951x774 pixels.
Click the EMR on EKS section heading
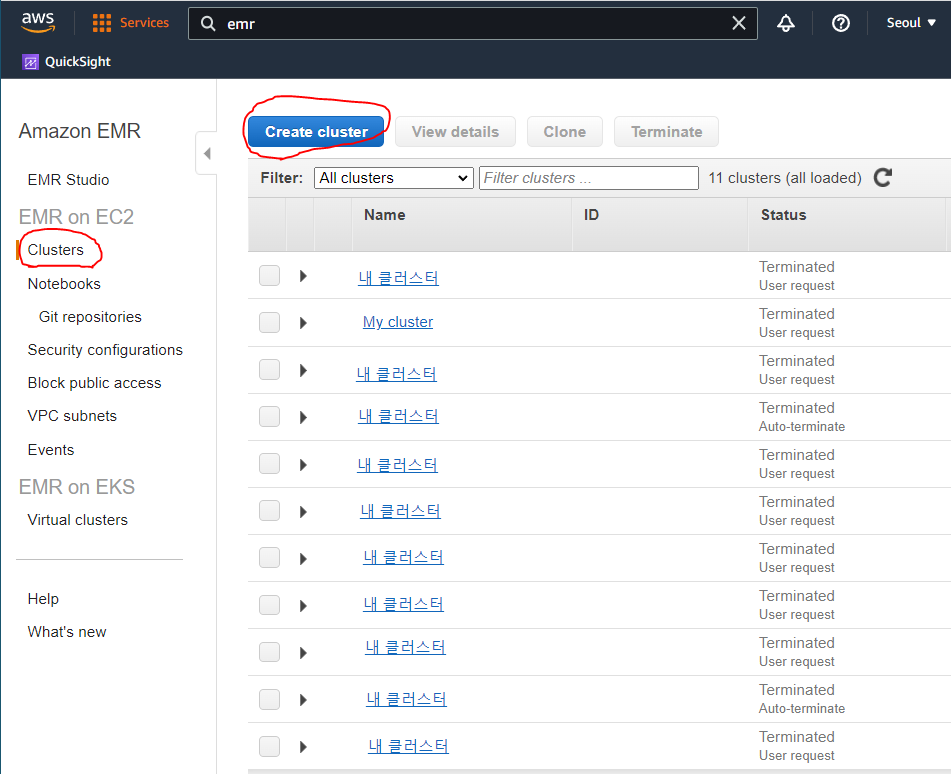coord(76,486)
